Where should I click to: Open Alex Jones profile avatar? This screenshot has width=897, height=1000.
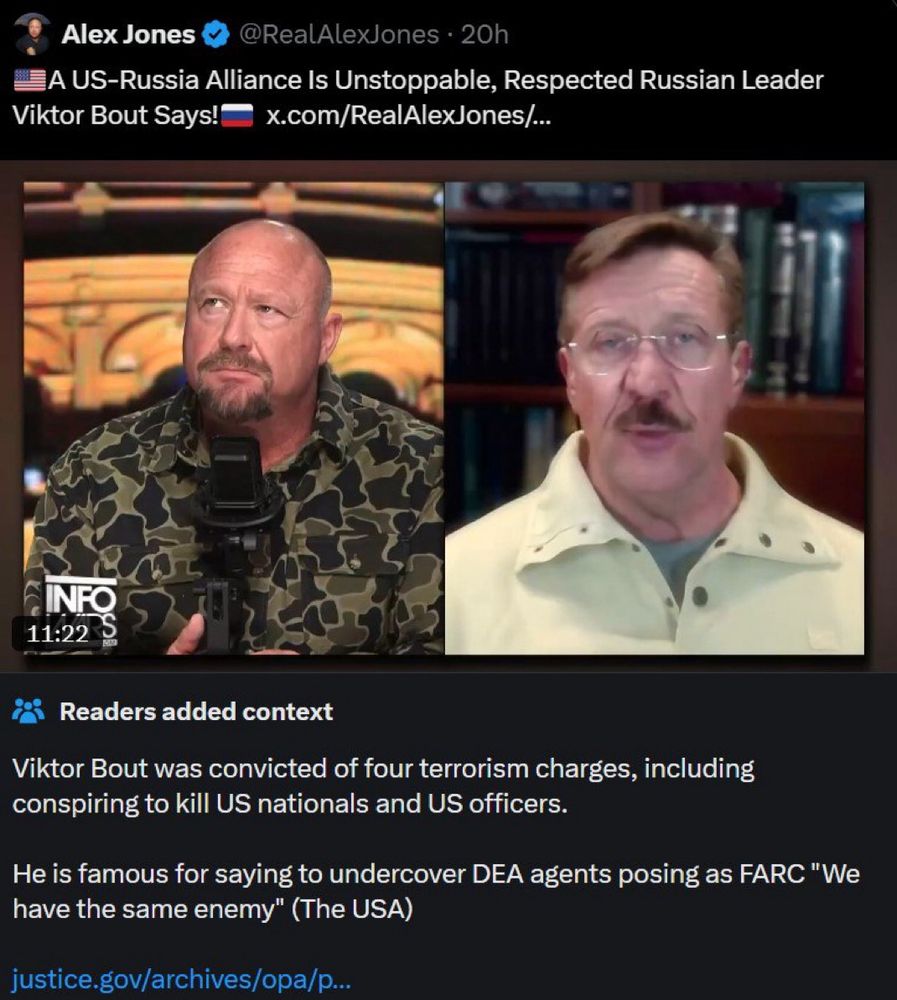pyautogui.click(x=31, y=34)
